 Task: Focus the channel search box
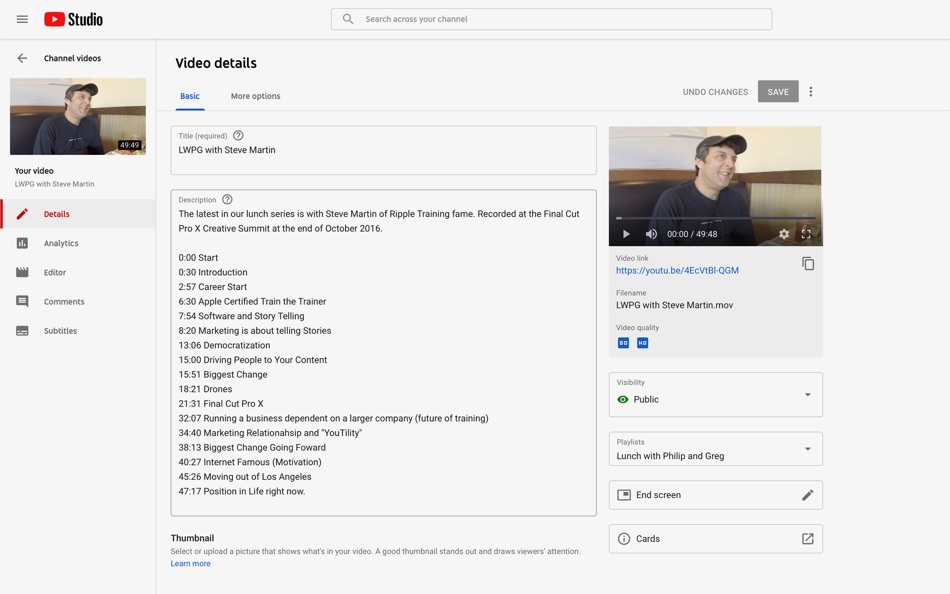point(551,19)
